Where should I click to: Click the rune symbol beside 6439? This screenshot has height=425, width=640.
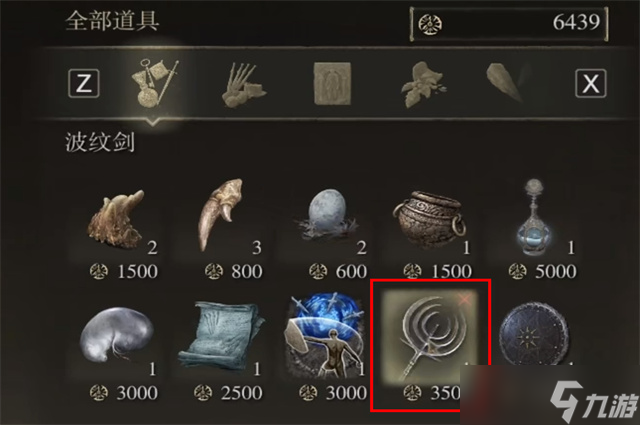click(430, 24)
